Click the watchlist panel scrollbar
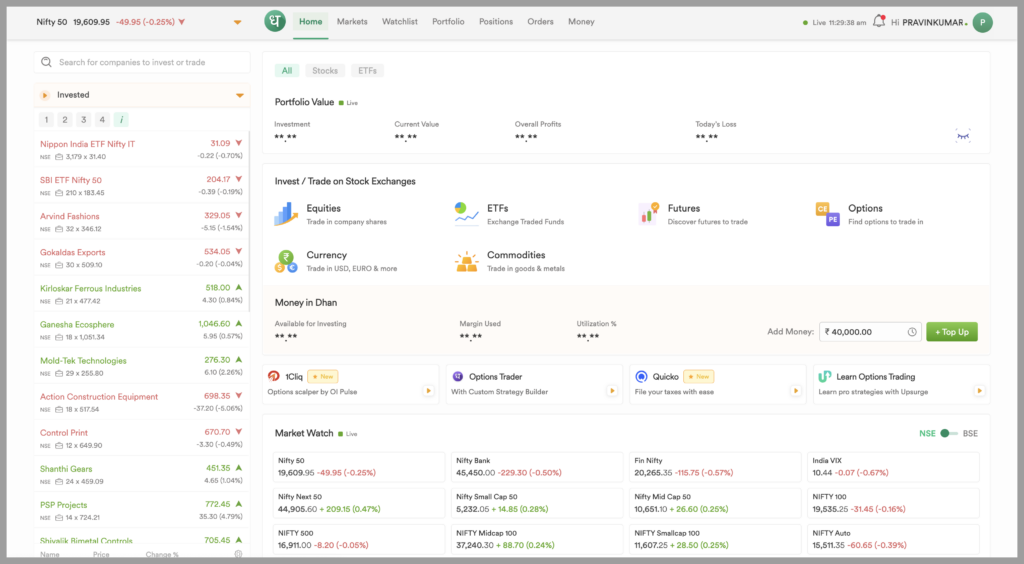Screen dimensions: 1024x564 [249, 222]
